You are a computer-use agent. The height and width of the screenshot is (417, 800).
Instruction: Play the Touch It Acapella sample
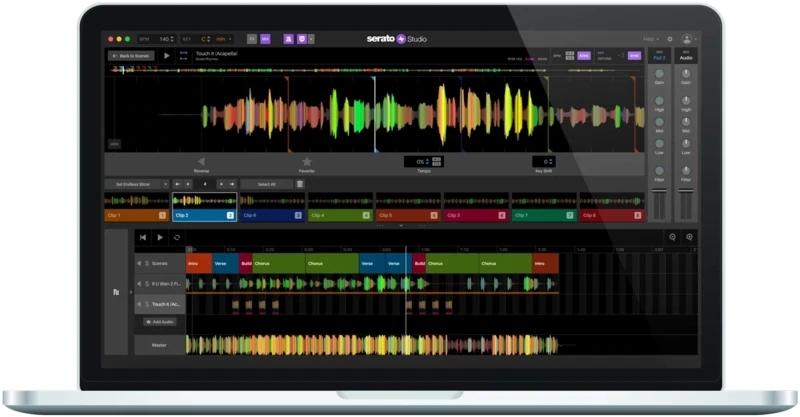pyautogui.click(x=166, y=56)
